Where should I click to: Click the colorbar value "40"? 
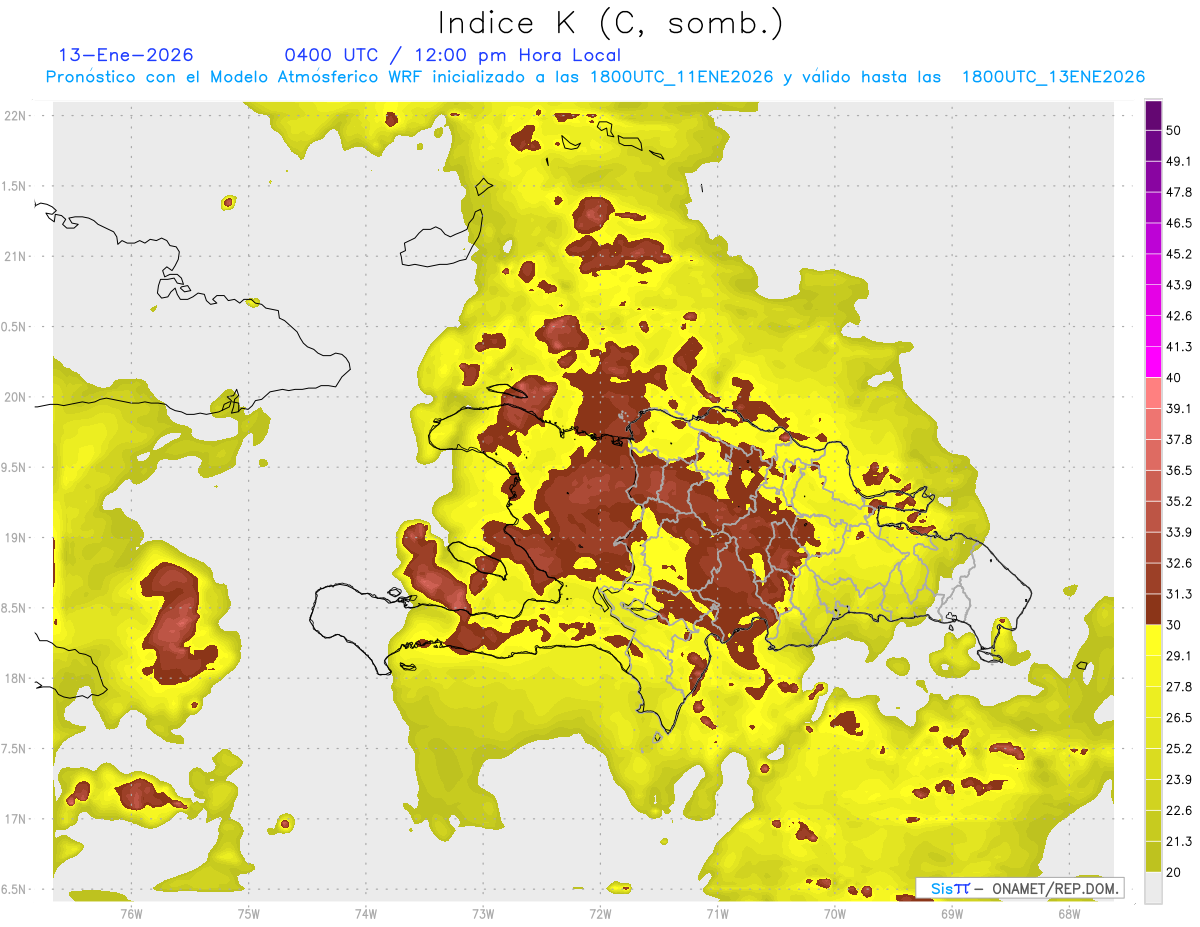[x=1174, y=378]
